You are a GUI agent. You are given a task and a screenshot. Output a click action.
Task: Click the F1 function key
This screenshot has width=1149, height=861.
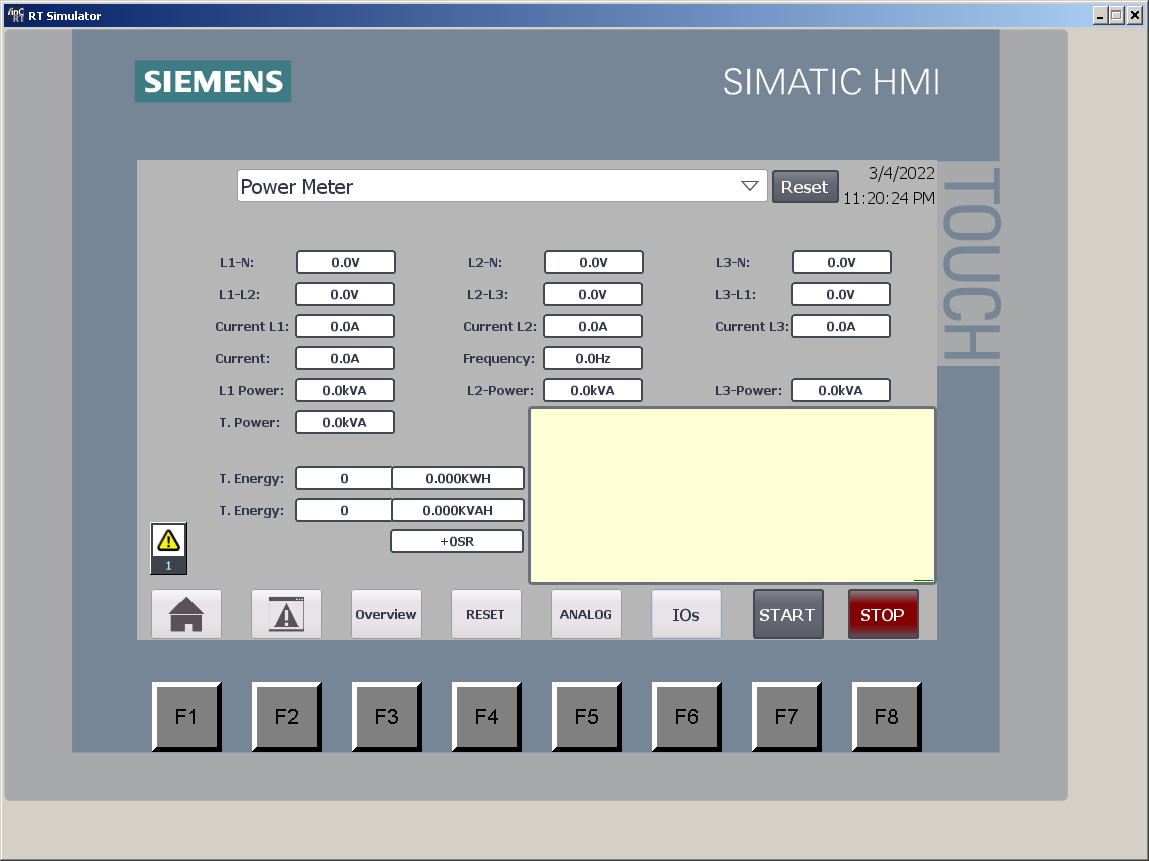186,716
